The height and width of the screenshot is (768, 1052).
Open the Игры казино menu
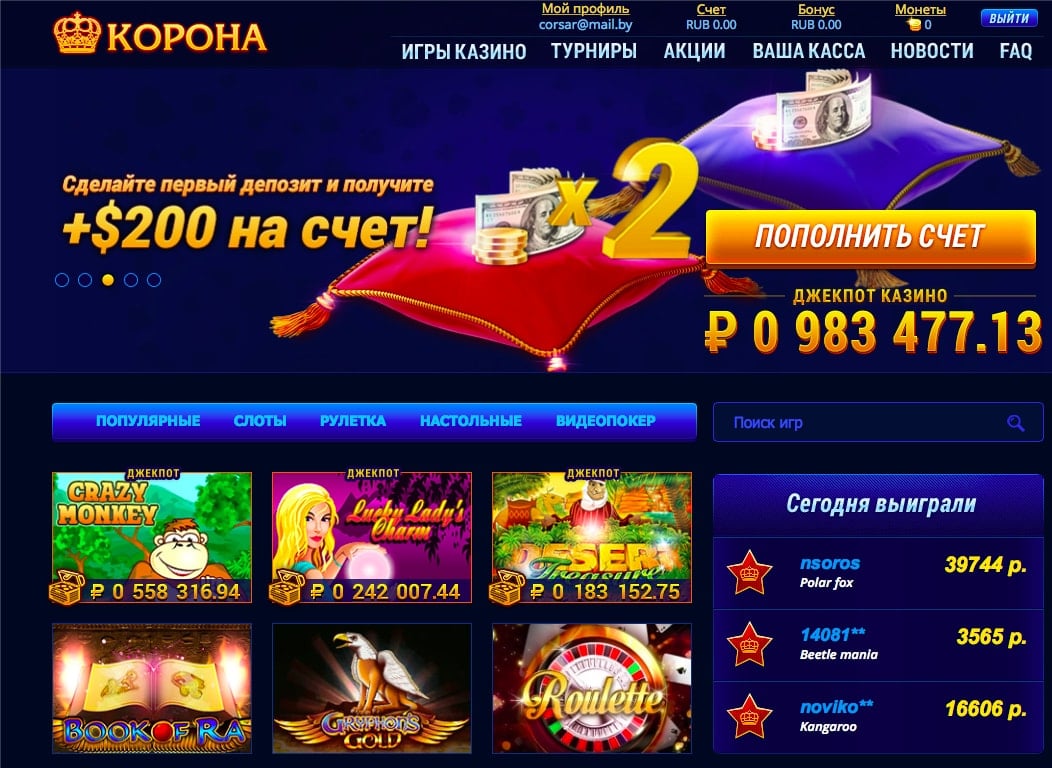point(464,51)
